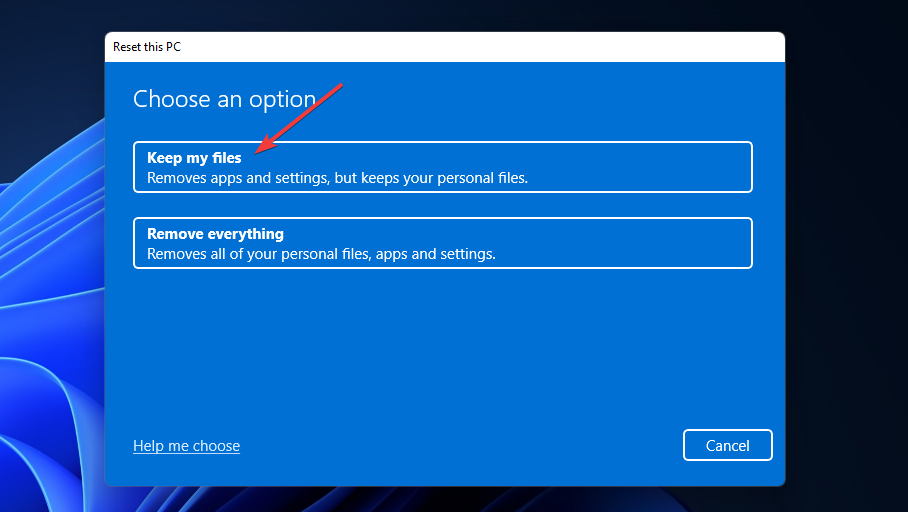The width and height of the screenshot is (908, 512).
Task: Choose the Keep my files option
Action: pos(442,167)
